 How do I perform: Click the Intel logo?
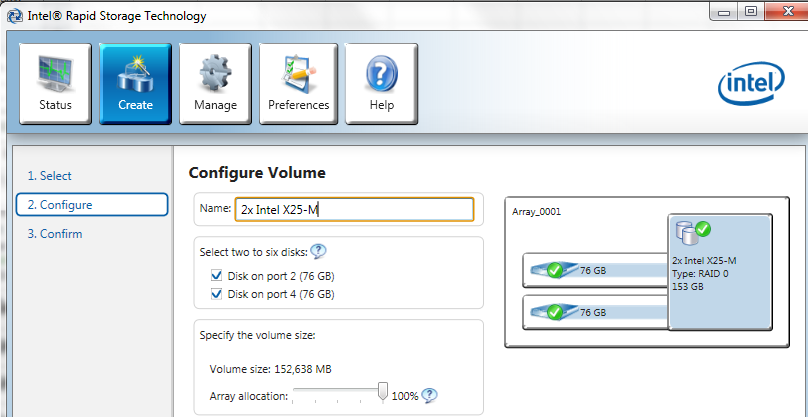751,86
